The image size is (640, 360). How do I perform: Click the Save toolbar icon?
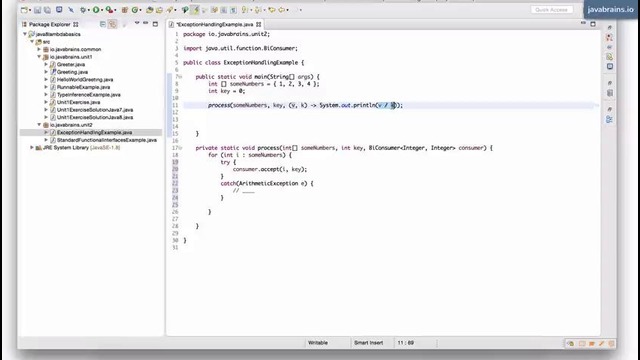click(x=38, y=10)
